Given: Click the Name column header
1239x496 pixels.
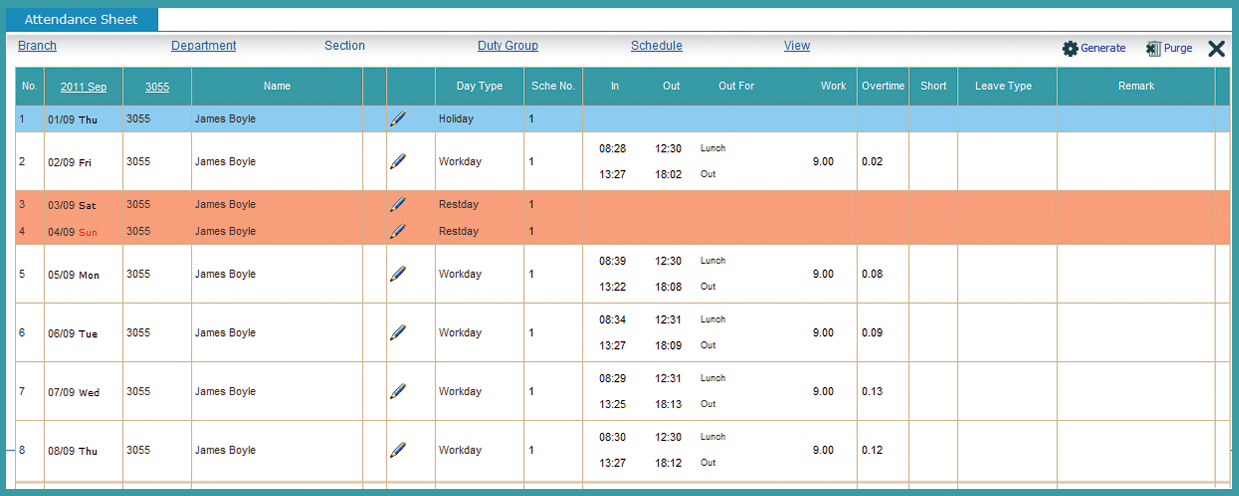Looking at the screenshot, I should pyautogui.click(x=277, y=86).
